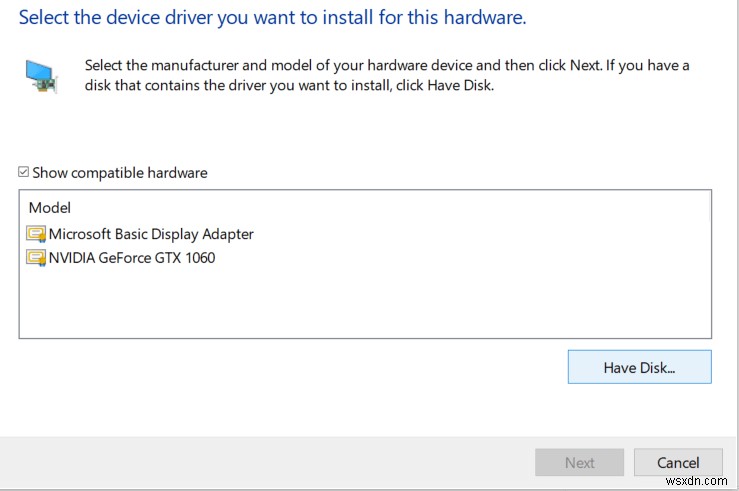
Task: Cancel the driver installation wizard
Action: point(676,462)
